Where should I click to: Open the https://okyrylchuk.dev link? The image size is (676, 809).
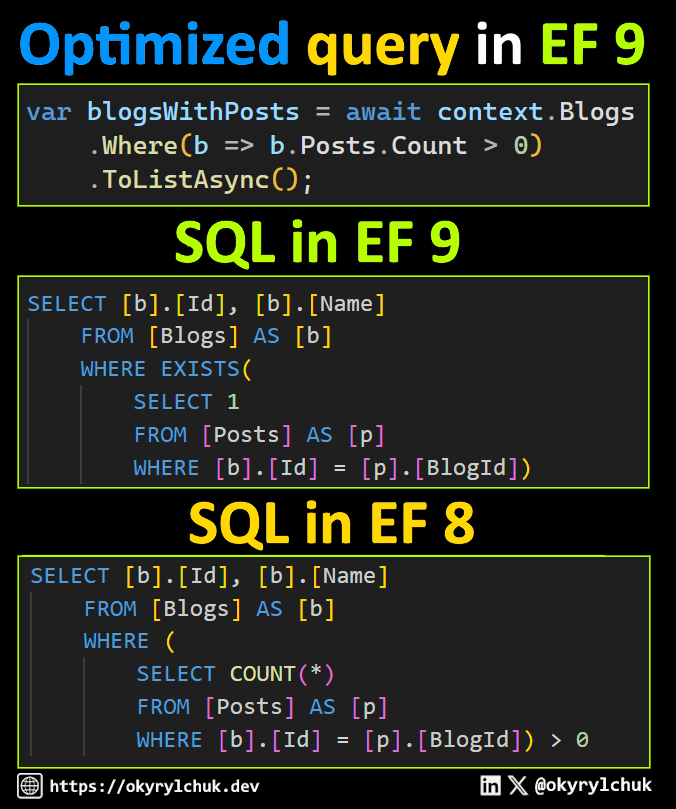(x=154, y=786)
